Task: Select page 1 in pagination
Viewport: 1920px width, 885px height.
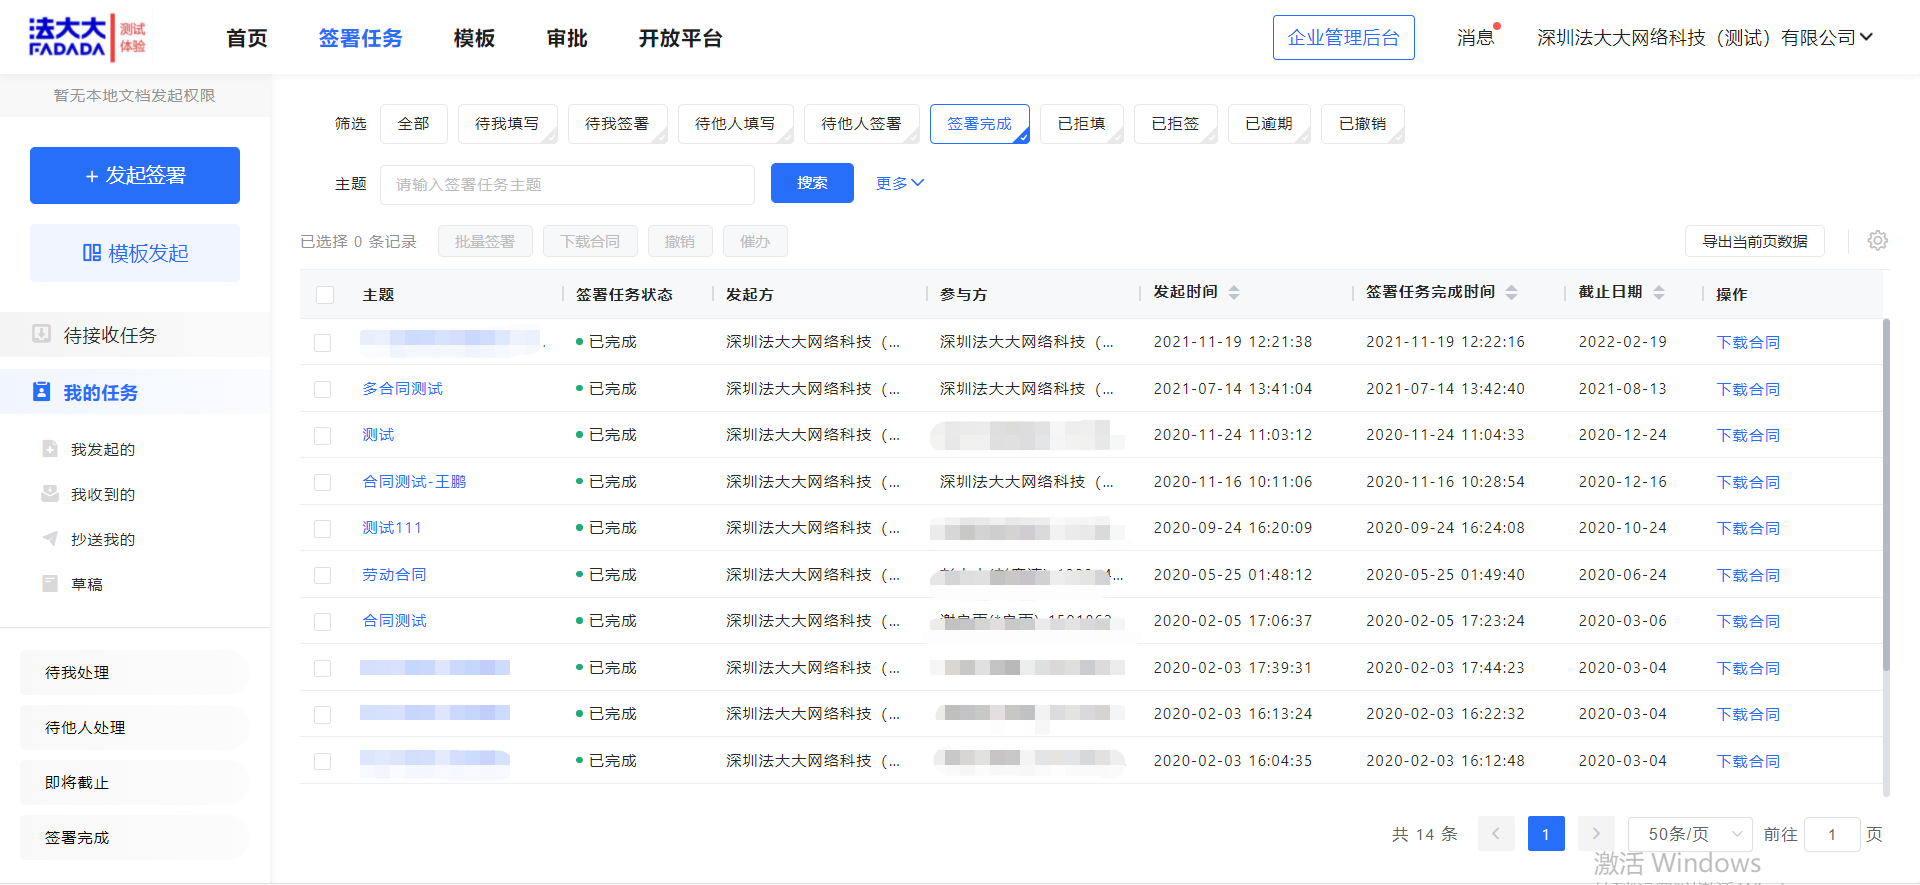Action: tap(1546, 834)
